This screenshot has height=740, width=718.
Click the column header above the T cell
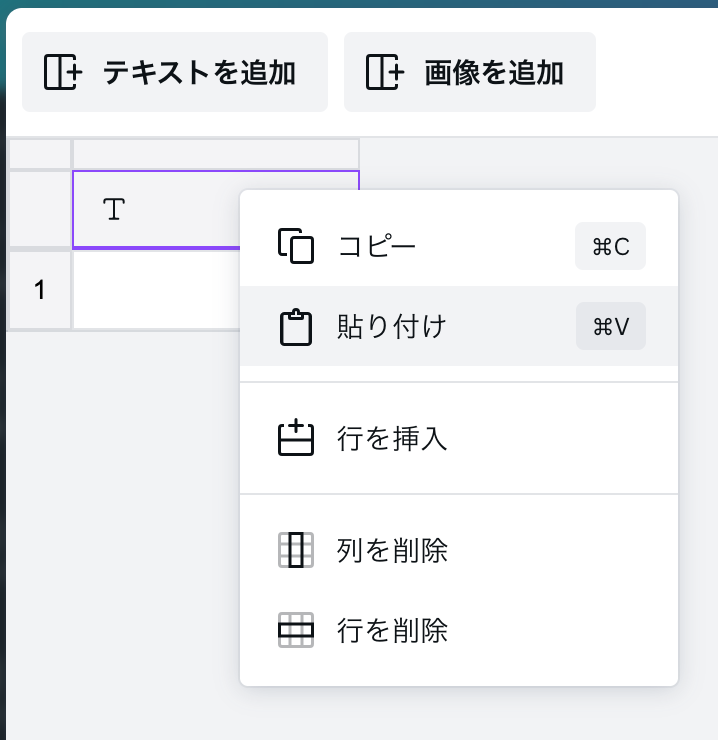[215, 154]
